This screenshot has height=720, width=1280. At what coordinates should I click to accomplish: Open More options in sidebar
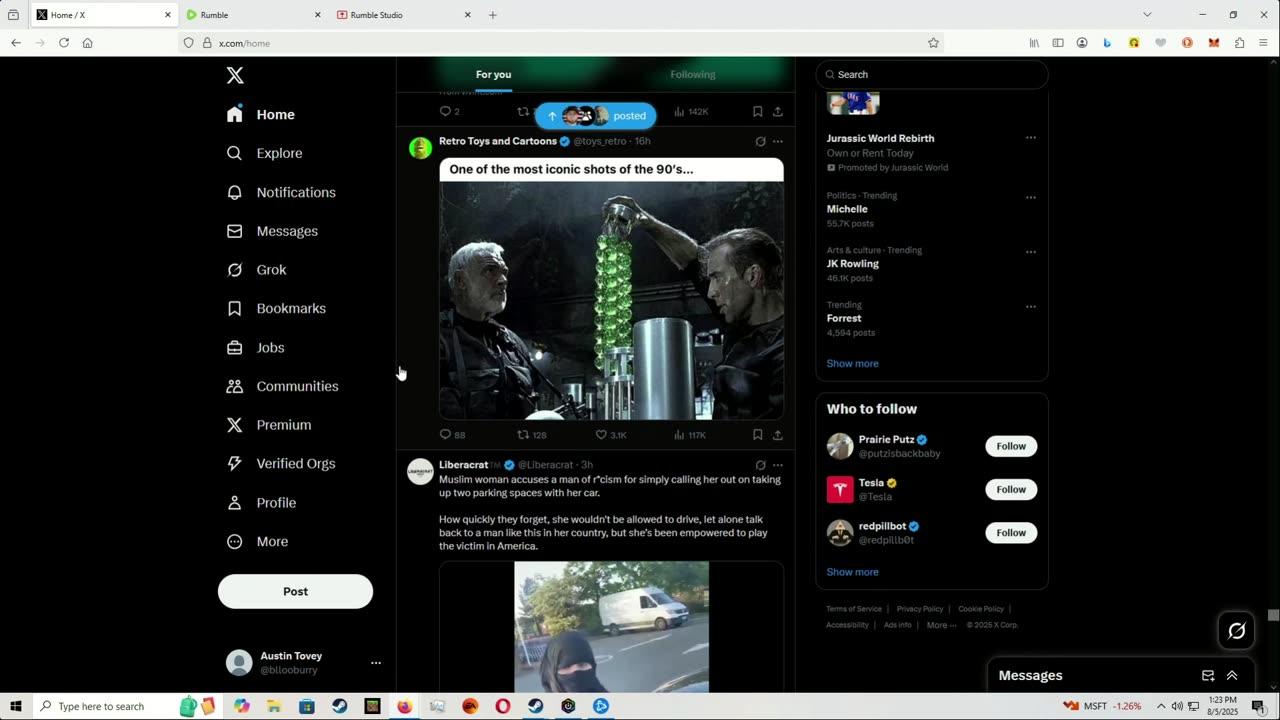tap(257, 542)
